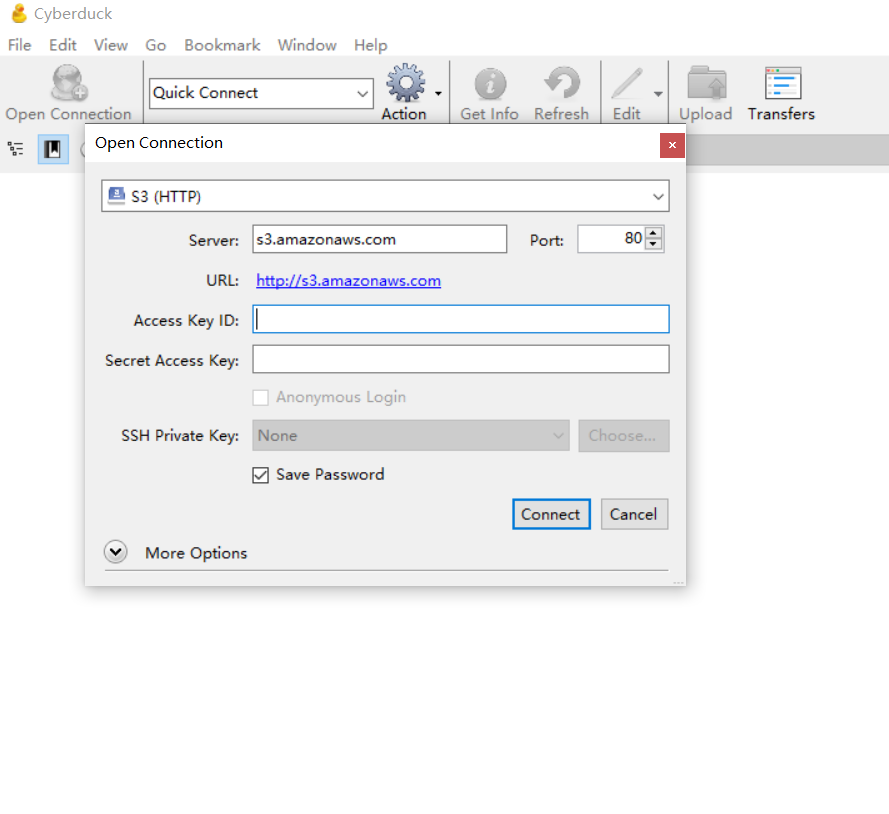
Task: Decrease the Port value with down arrow
Action: (x=654, y=244)
